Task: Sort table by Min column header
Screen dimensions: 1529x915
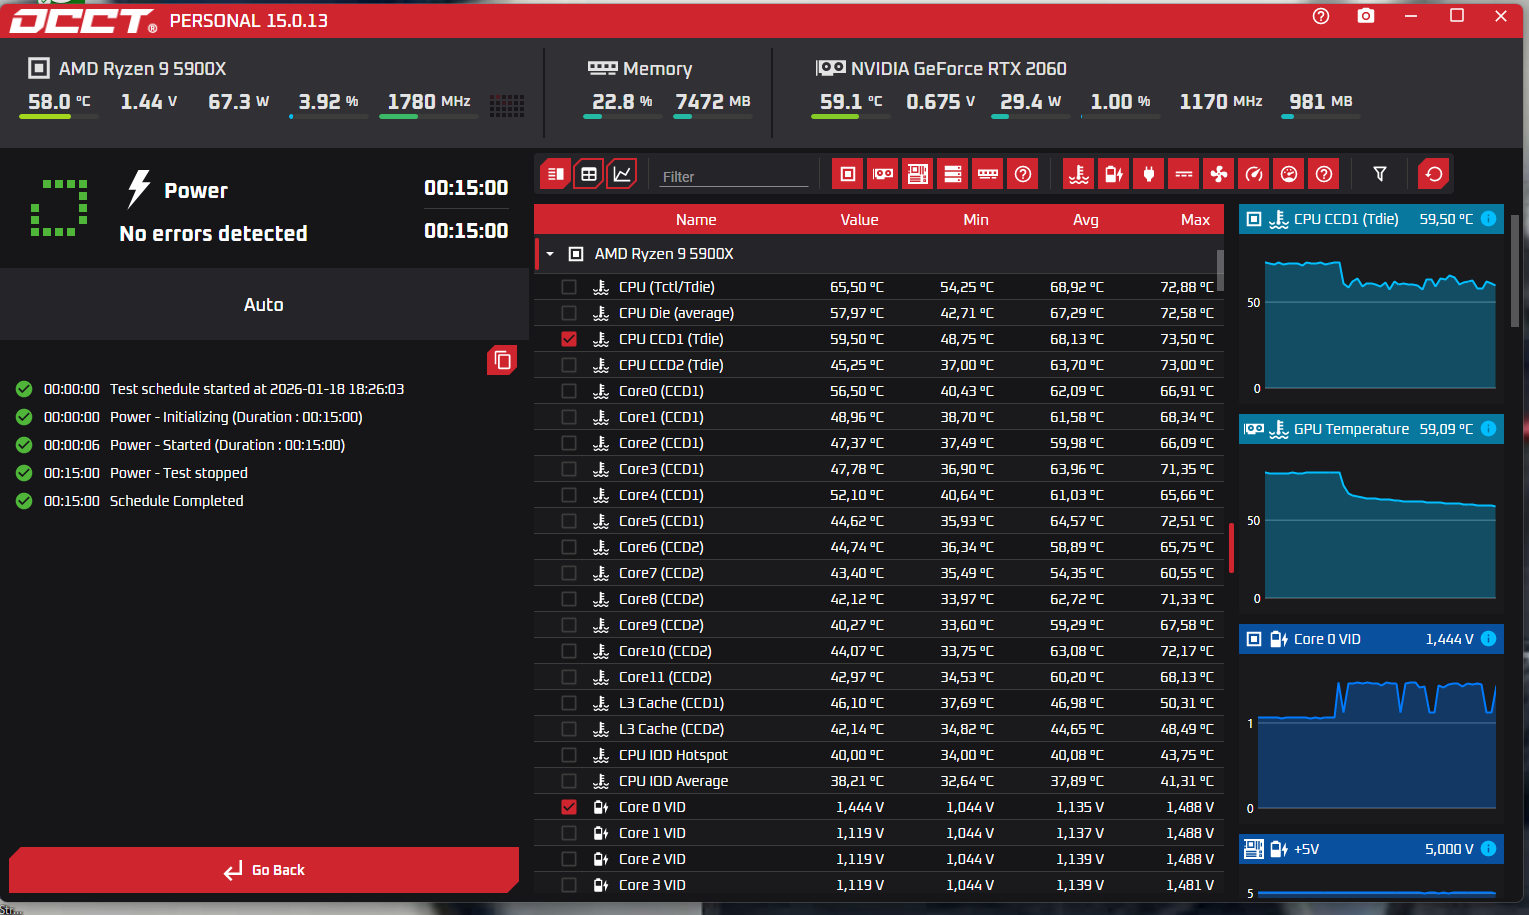Action: point(976,220)
